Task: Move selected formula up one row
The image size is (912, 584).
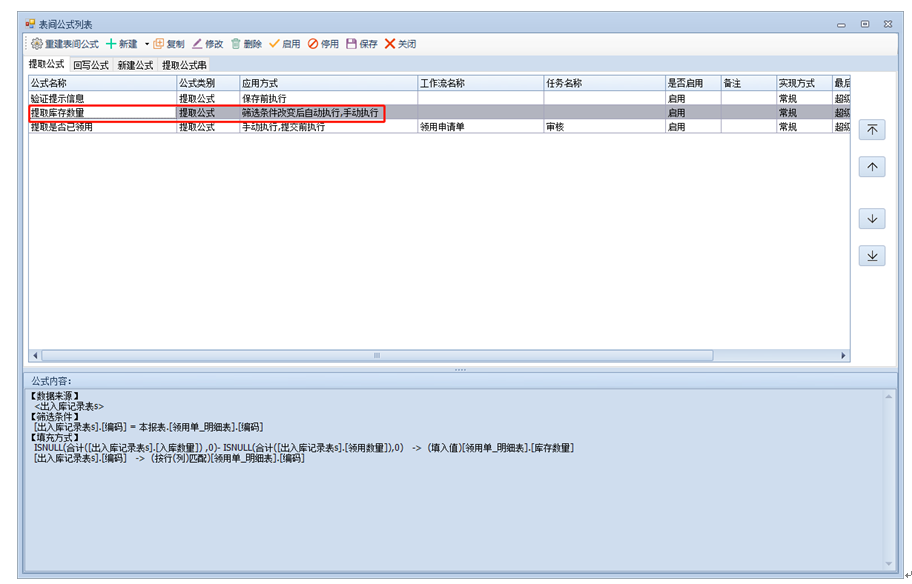Action: 872,167
